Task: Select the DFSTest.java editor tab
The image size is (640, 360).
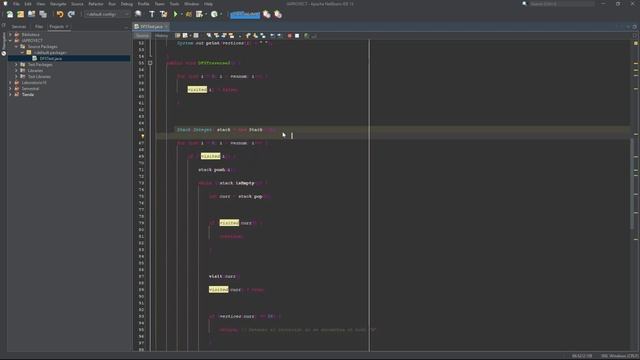Action: click(151, 27)
